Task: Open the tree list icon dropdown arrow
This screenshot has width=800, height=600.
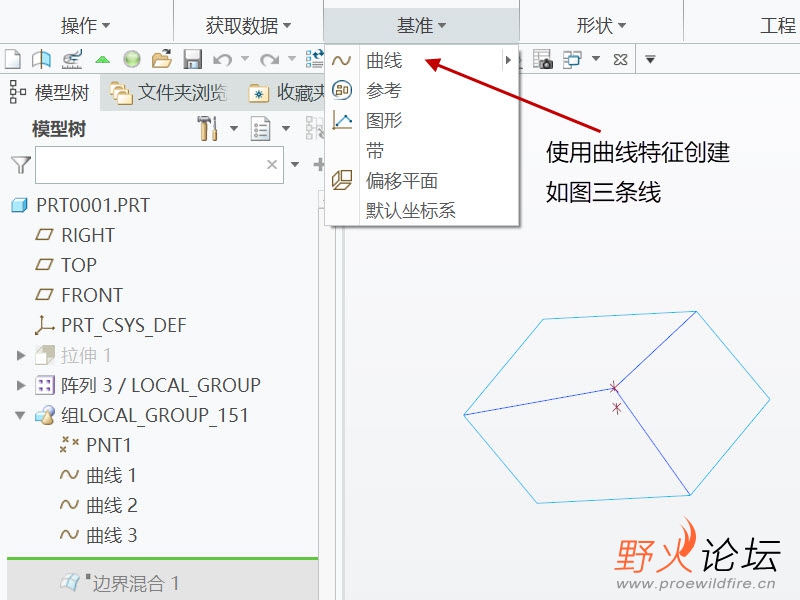Action: pyautogui.click(x=286, y=128)
